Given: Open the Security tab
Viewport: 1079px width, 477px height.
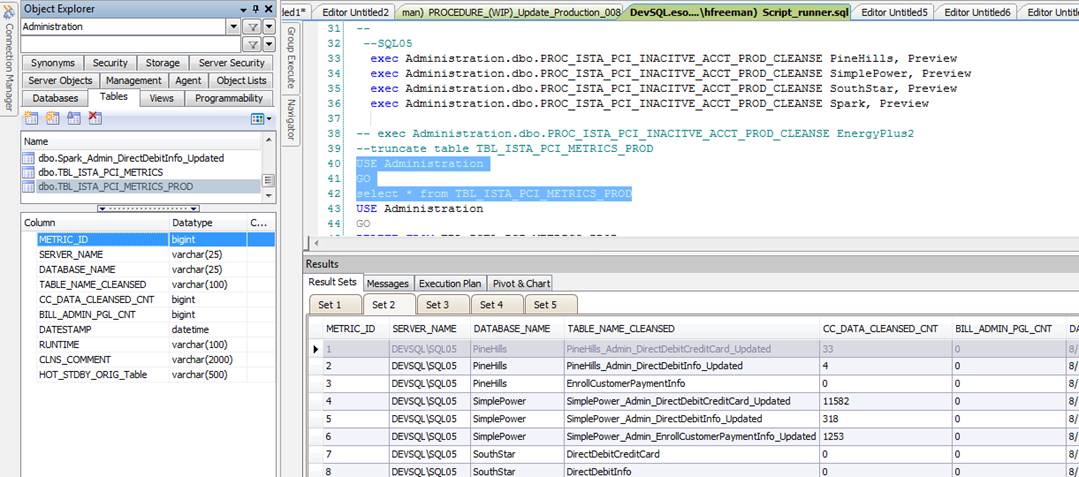Looking at the screenshot, I should [110, 63].
